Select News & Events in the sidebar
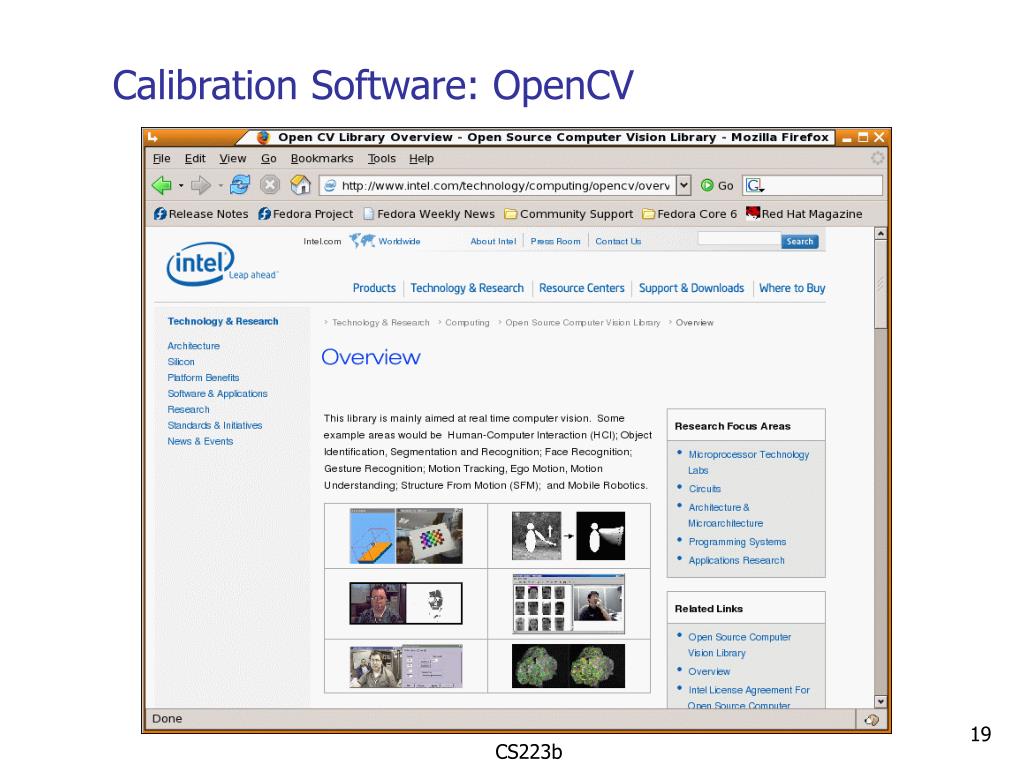The width and height of the screenshot is (1024, 768). pyautogui.click(x=200, y=441)
